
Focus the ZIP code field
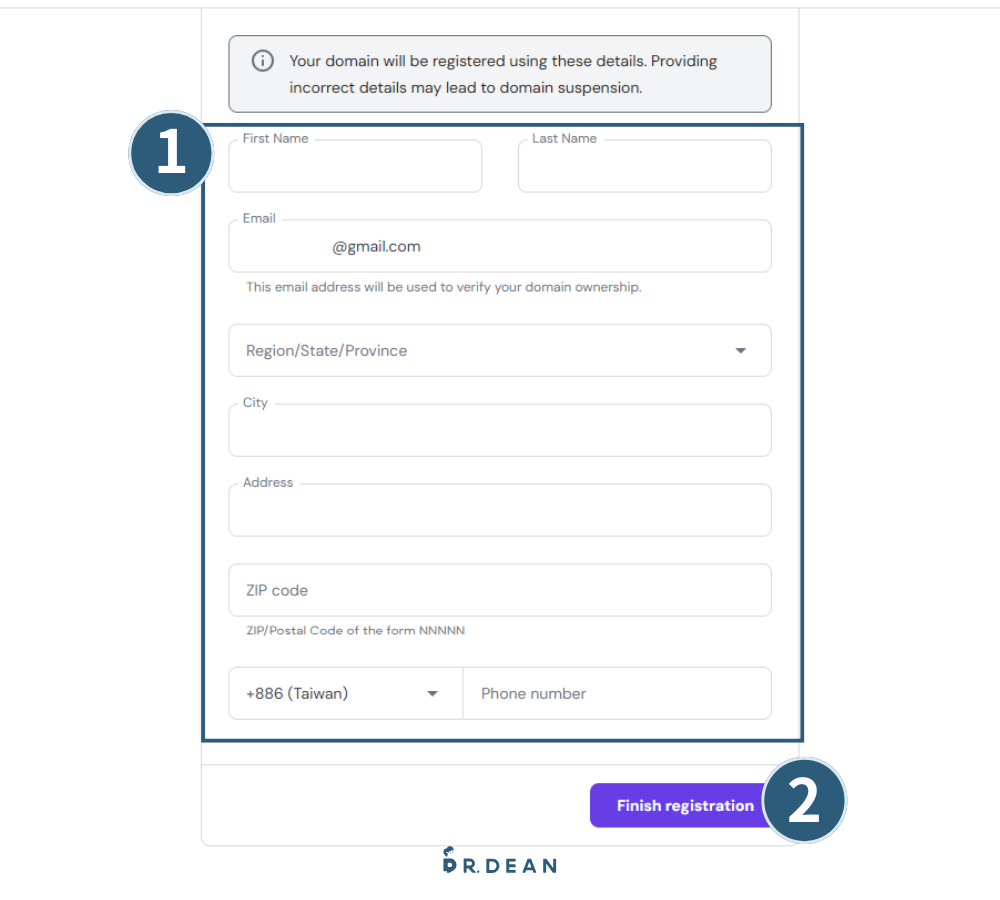(499, 591)
